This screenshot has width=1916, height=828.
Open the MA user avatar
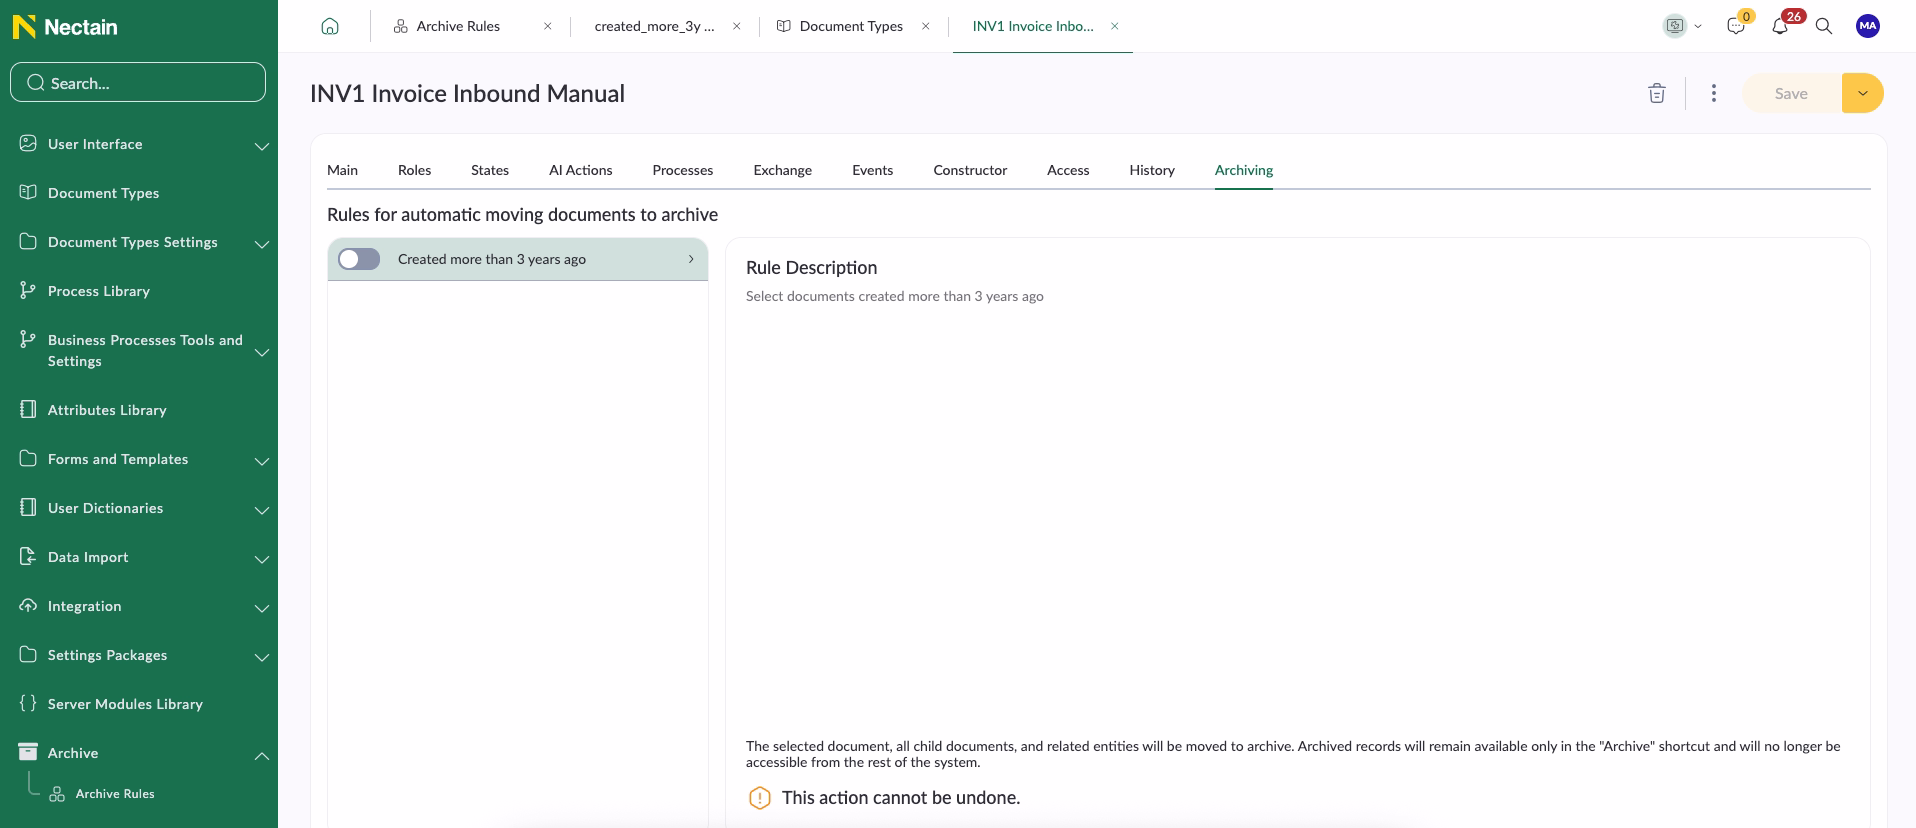tap(1868, 26)
